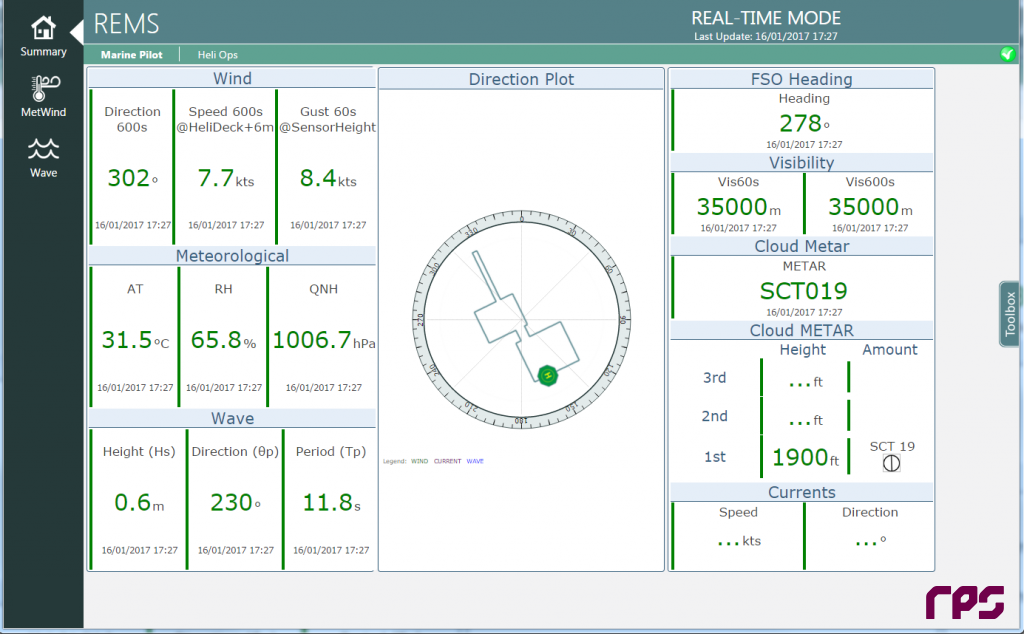Viewport: 1024px width, 634px height.
Task: Select the wave Height (Hs) tile
Action: tap(138, 500)
